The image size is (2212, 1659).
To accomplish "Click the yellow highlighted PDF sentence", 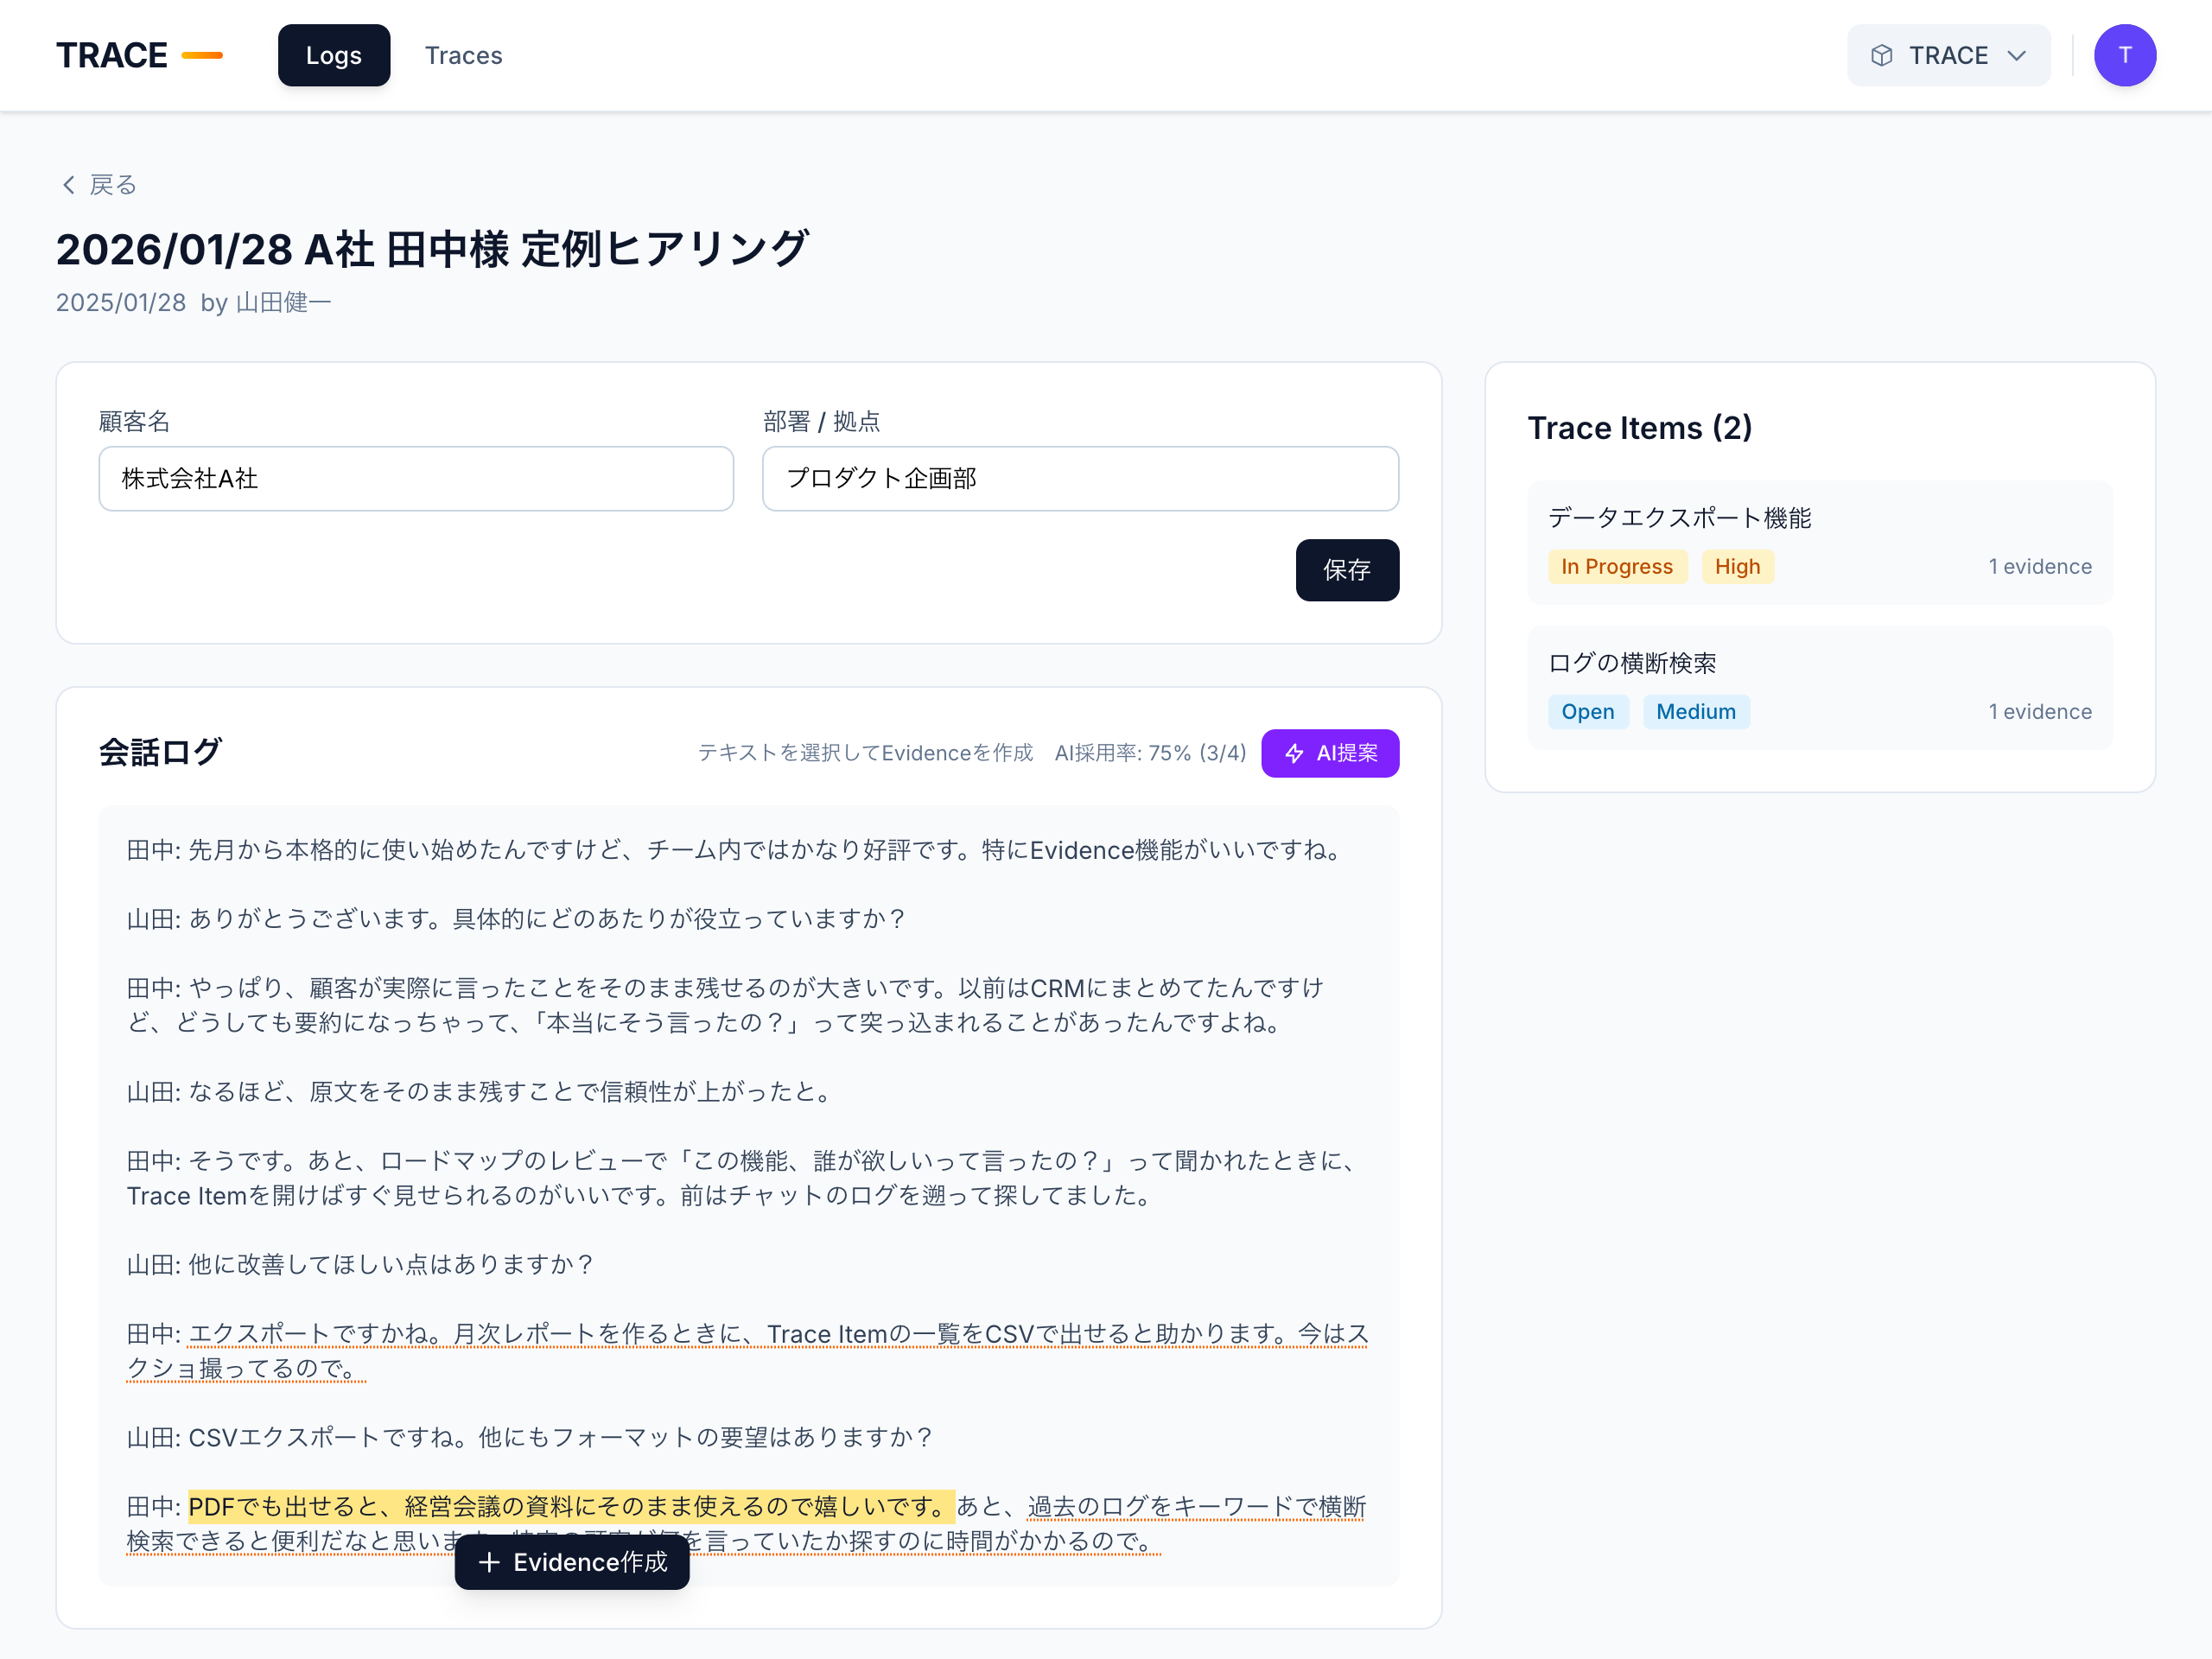I will (x=571, y=1506).
